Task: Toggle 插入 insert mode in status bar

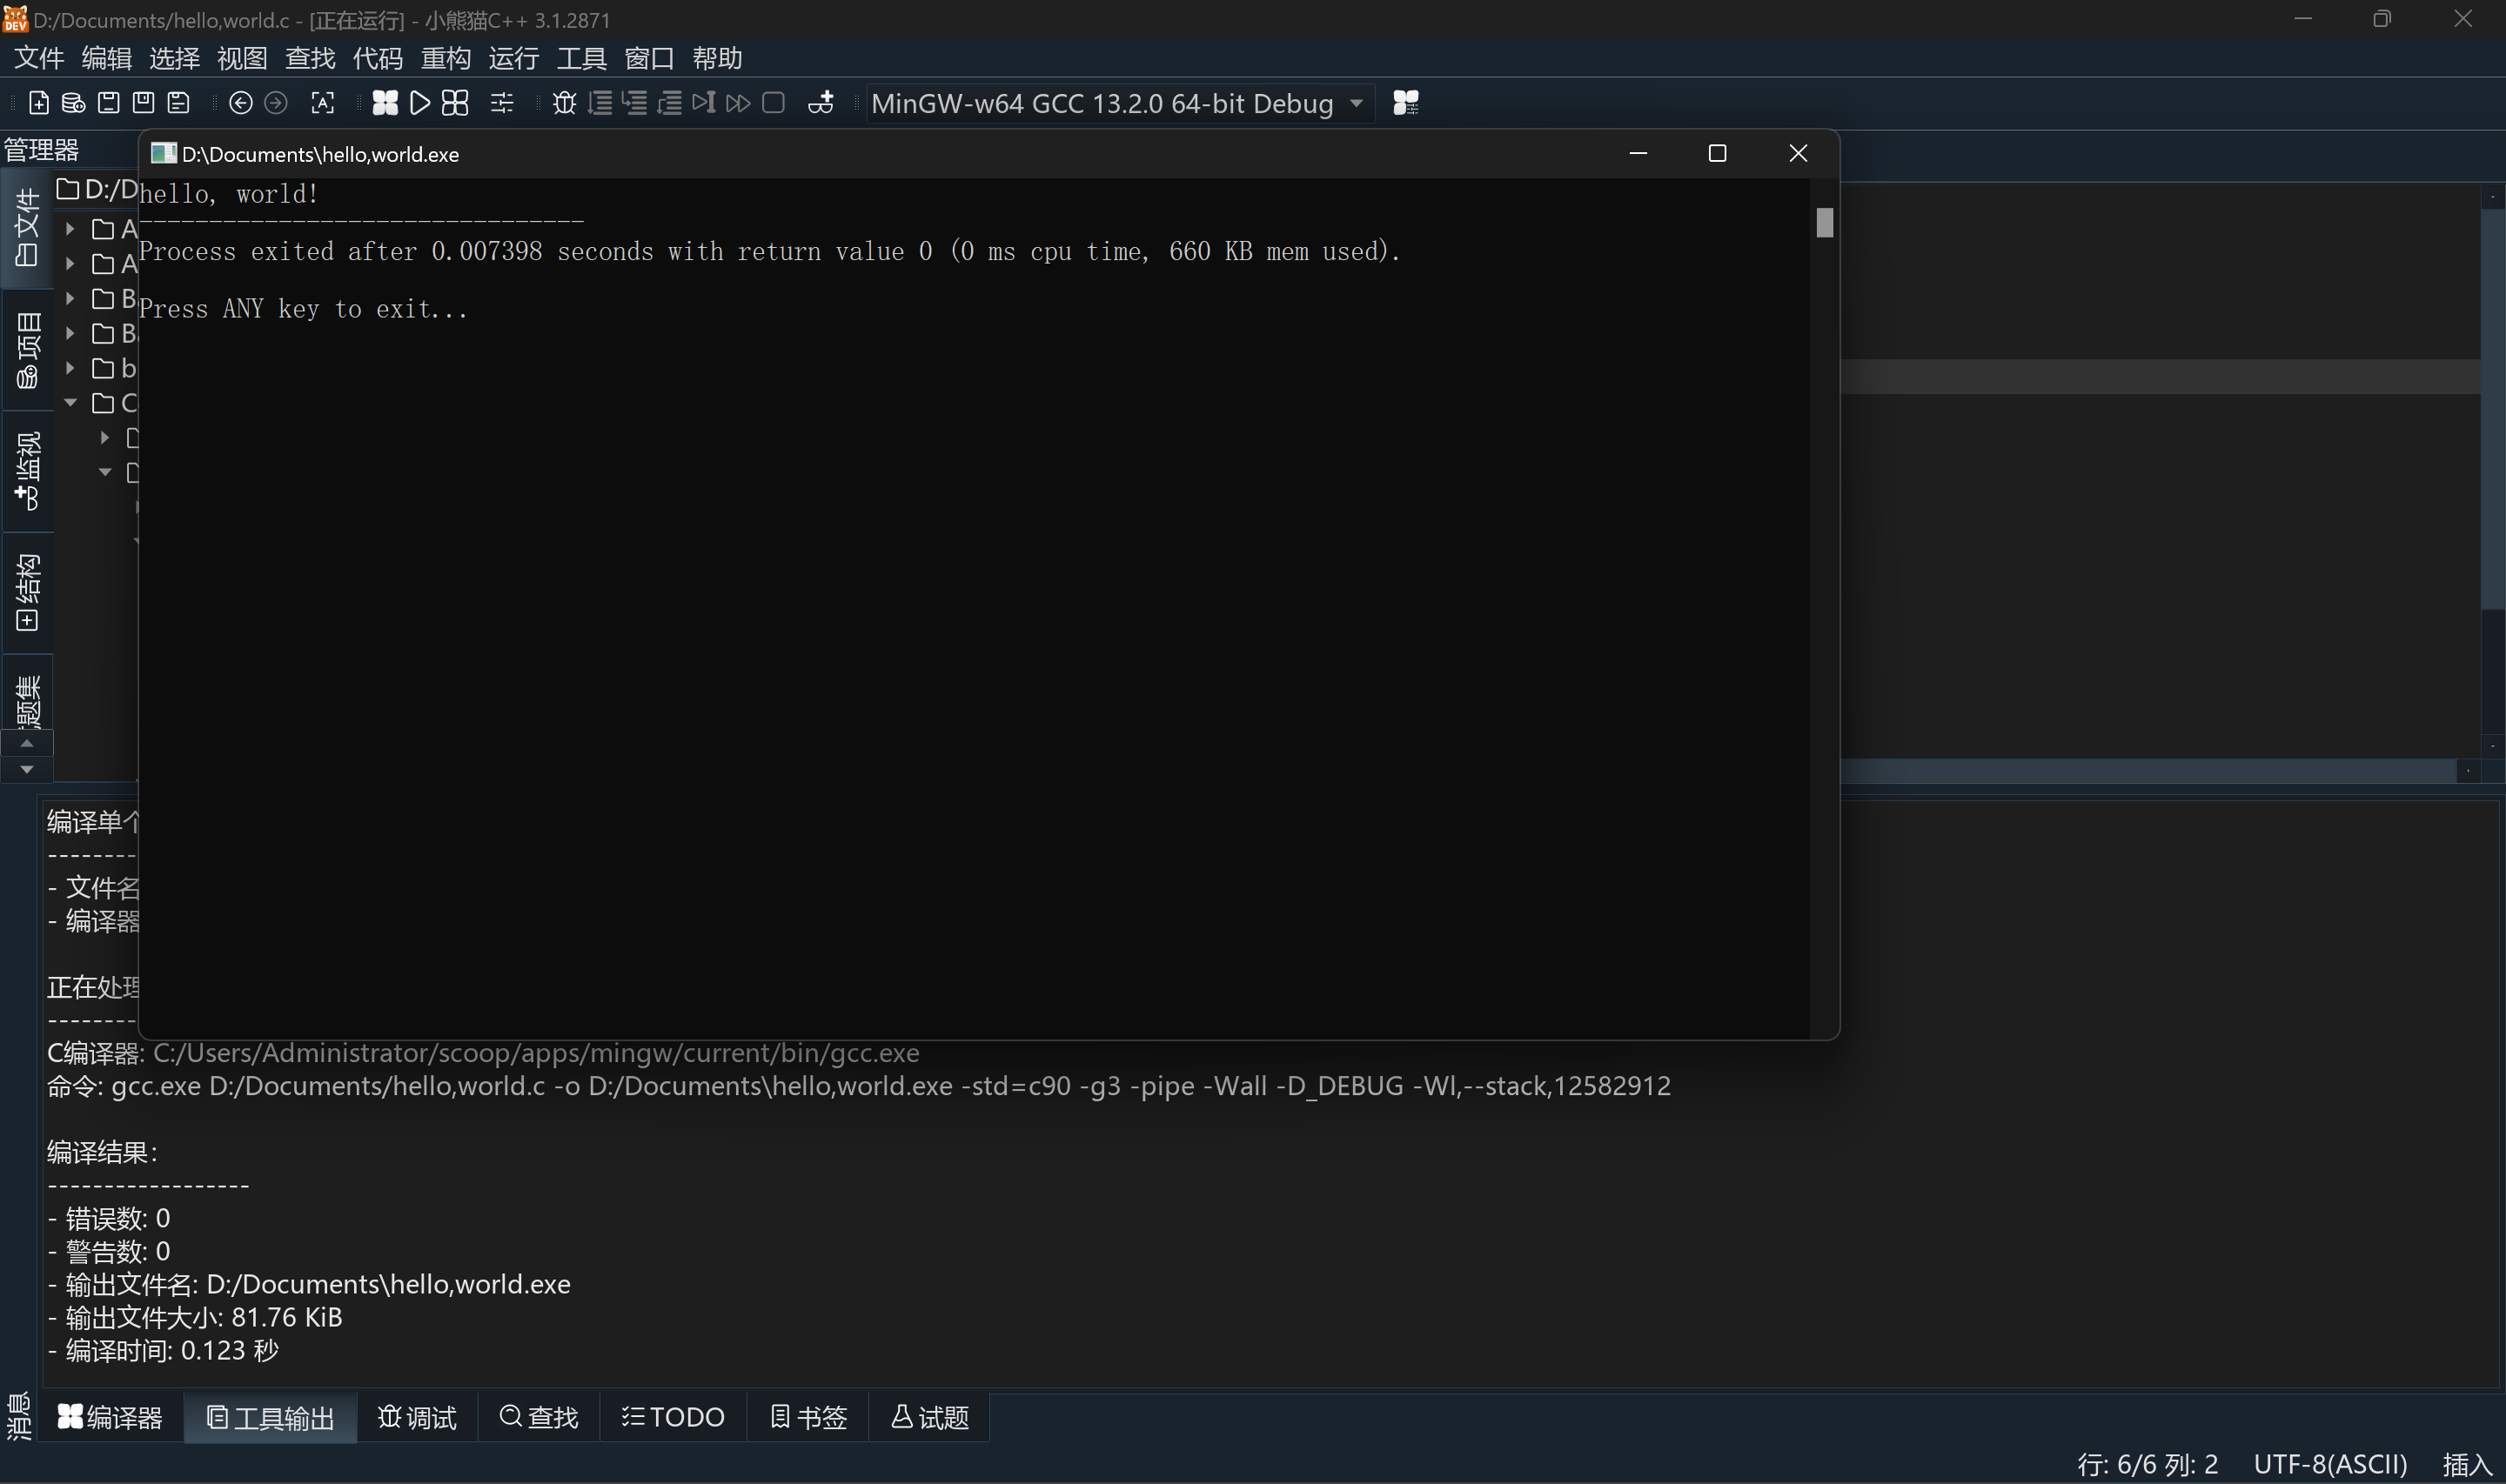Action: tap(2467, 1464)
